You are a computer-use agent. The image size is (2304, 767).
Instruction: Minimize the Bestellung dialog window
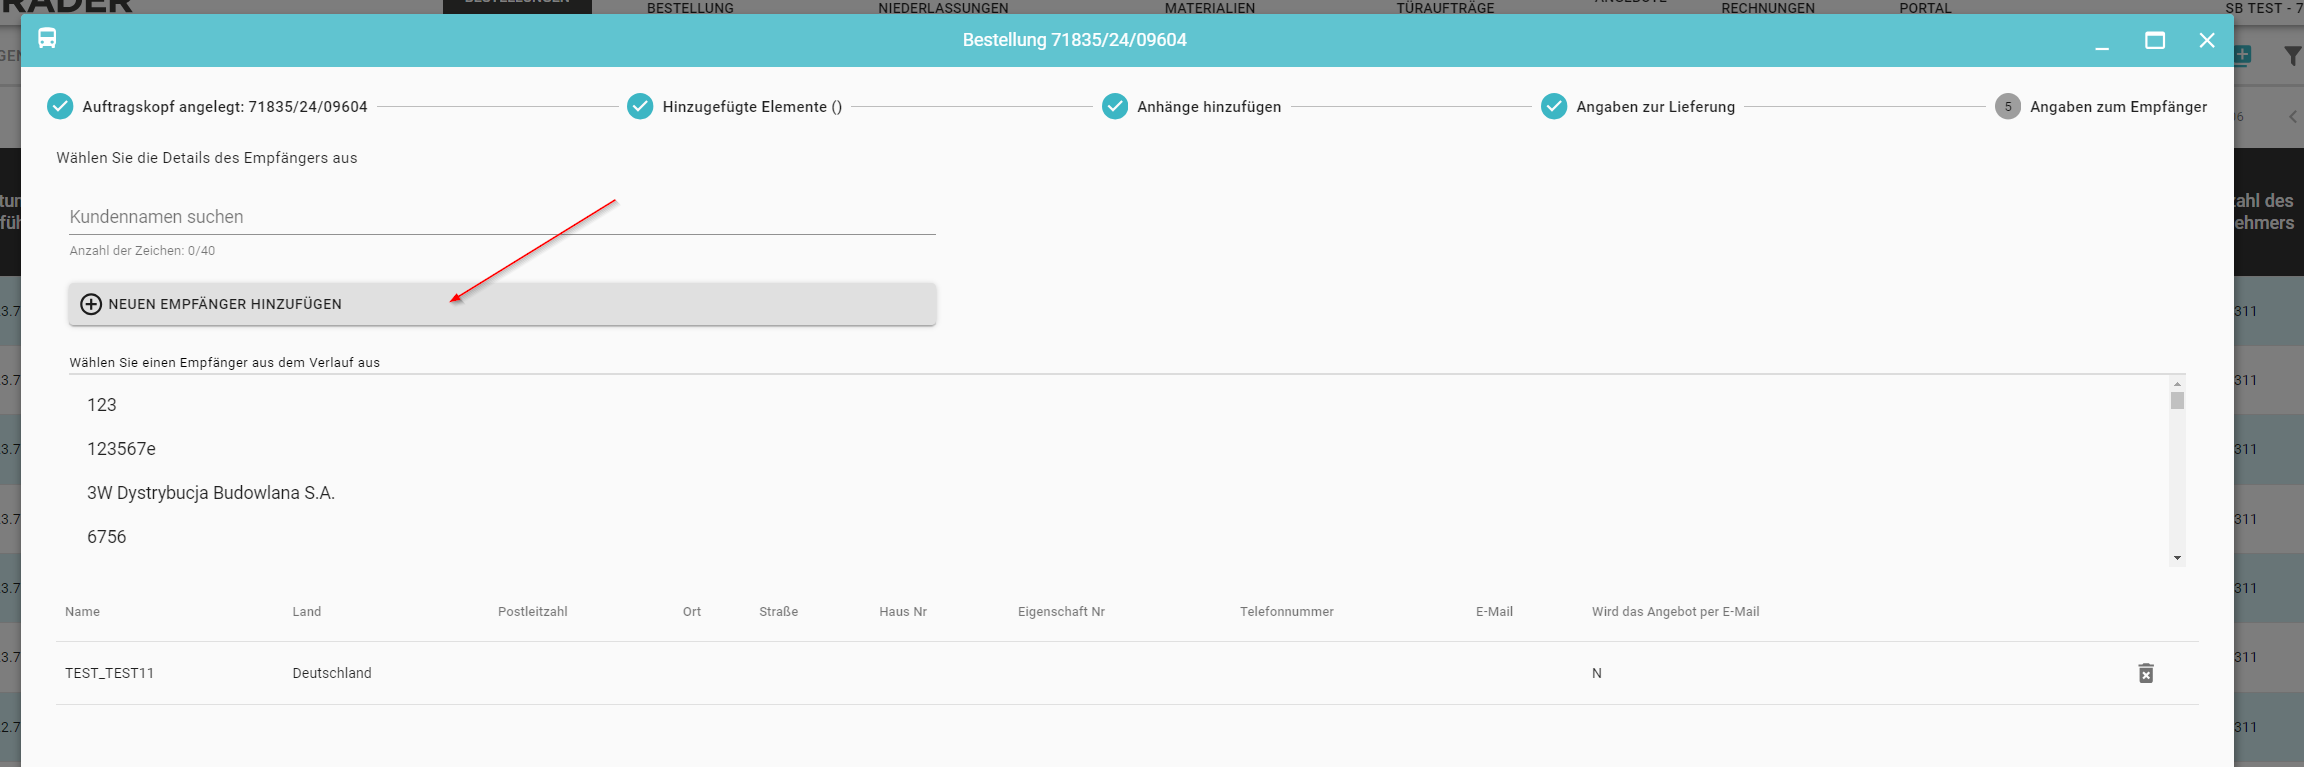pos(2102,42)
